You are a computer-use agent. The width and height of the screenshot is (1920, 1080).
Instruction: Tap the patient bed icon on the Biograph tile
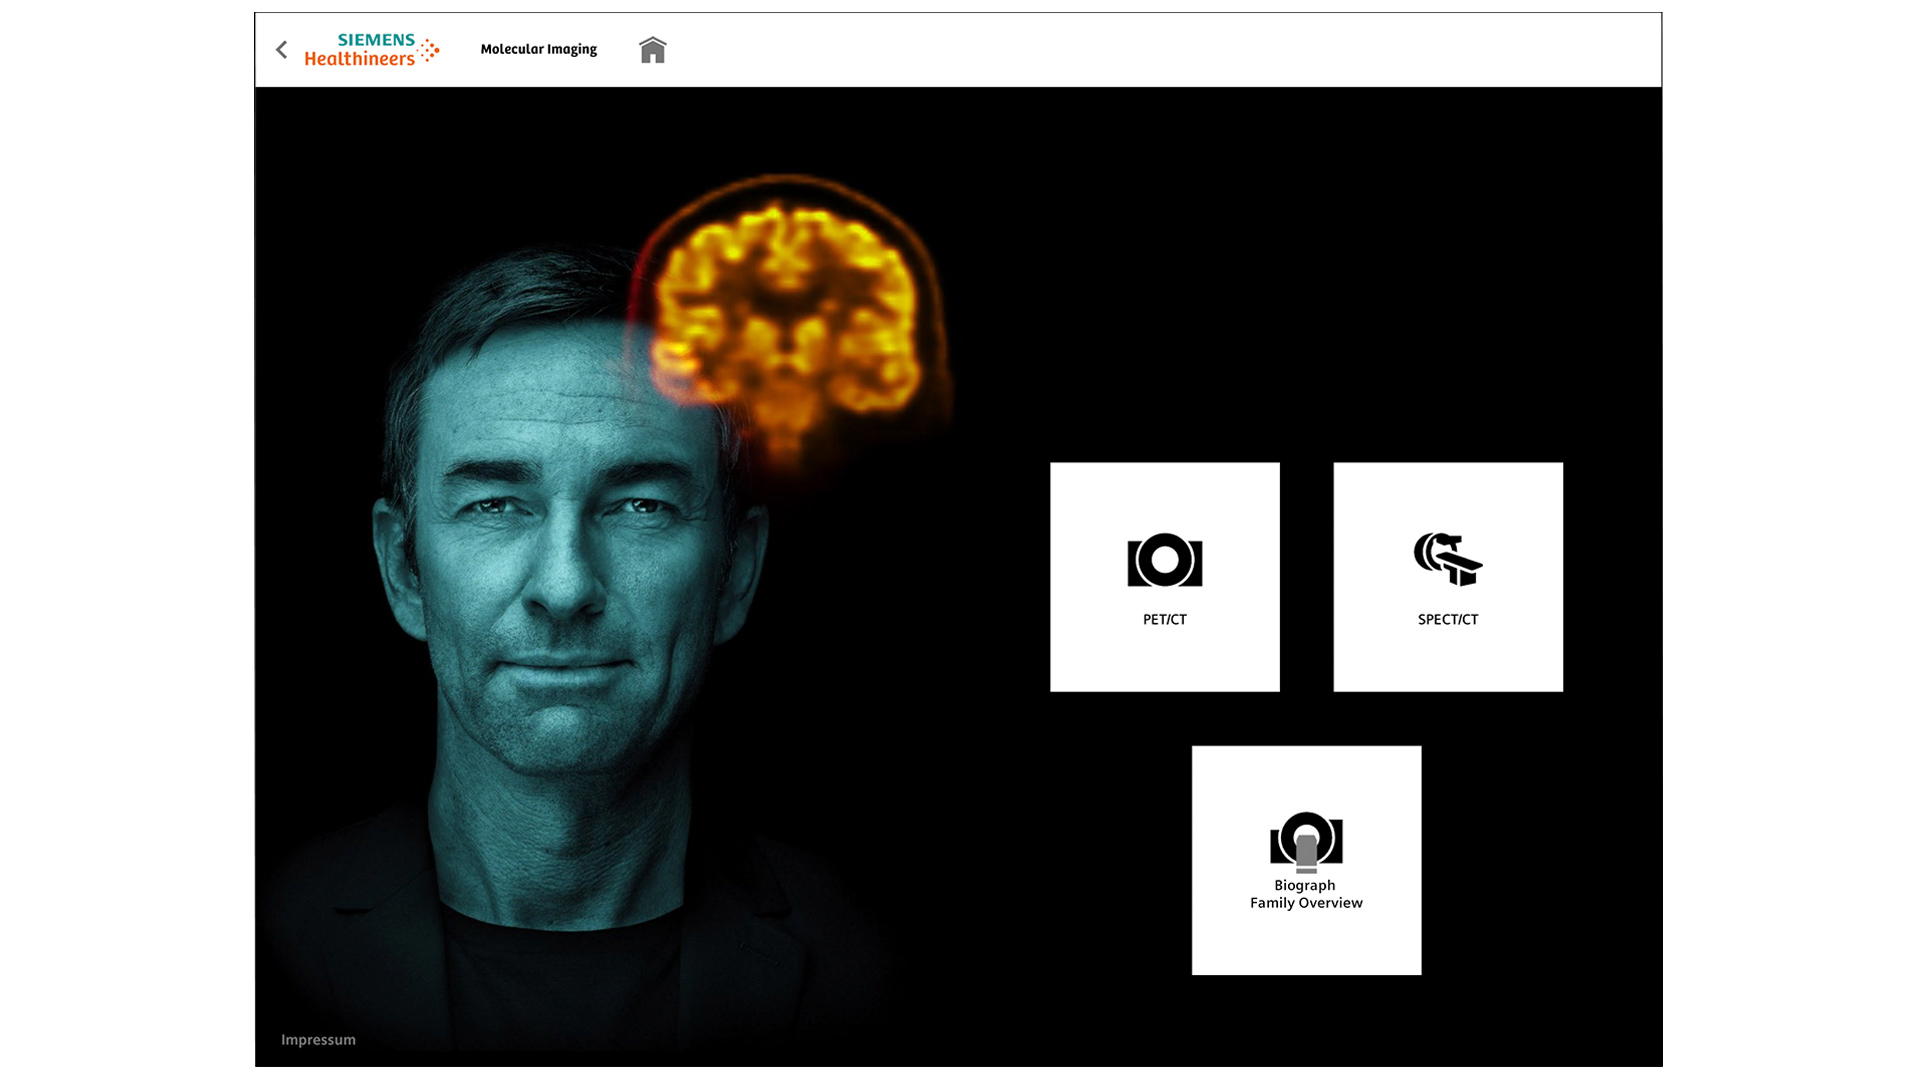point(1305,855)
